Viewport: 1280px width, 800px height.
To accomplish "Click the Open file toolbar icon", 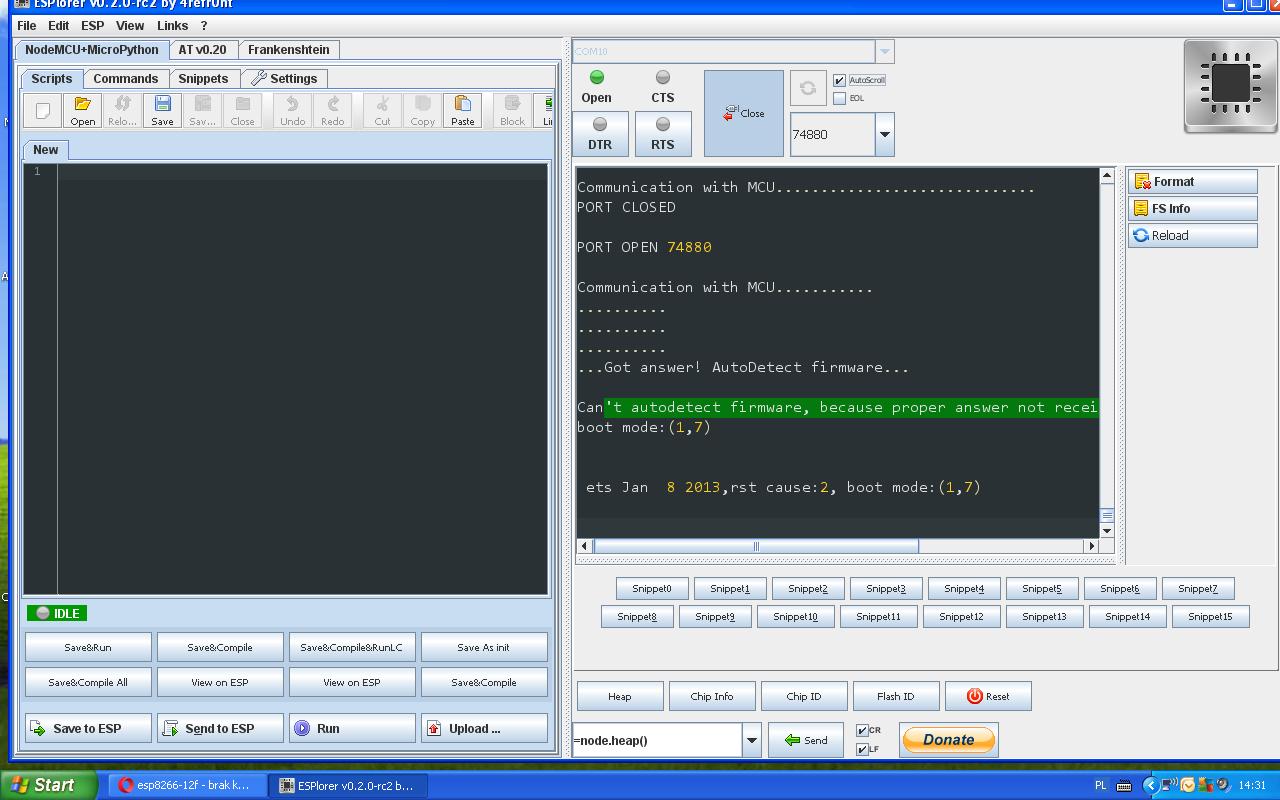I will pyautogui.click(x=82, y=110).
